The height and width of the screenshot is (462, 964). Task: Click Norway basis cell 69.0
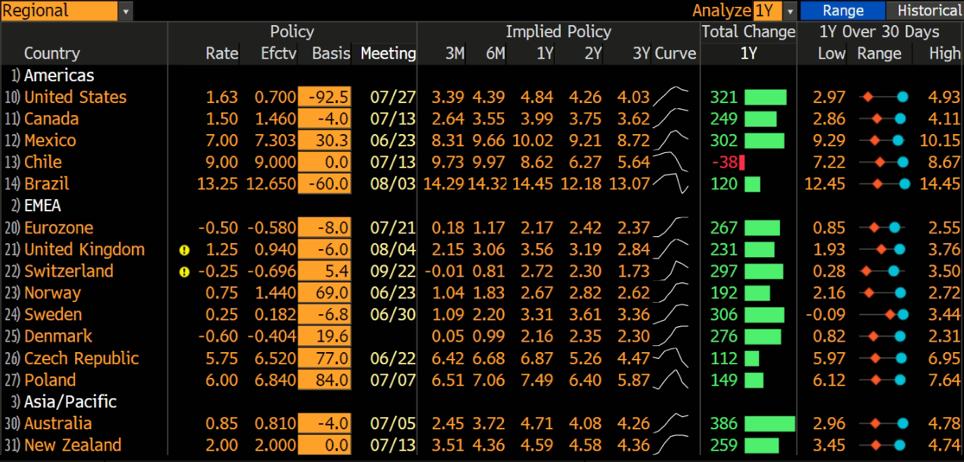(x=325, y=293)
